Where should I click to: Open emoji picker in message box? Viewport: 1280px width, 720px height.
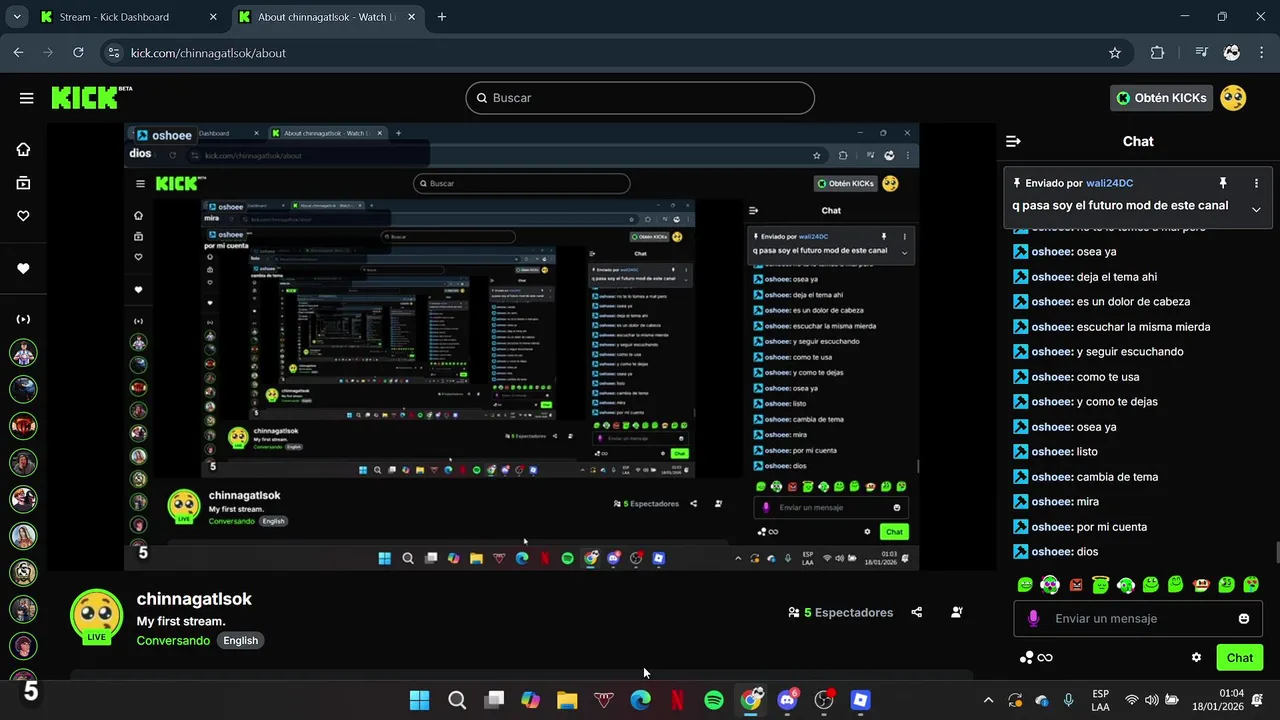tap(1244, 619)
